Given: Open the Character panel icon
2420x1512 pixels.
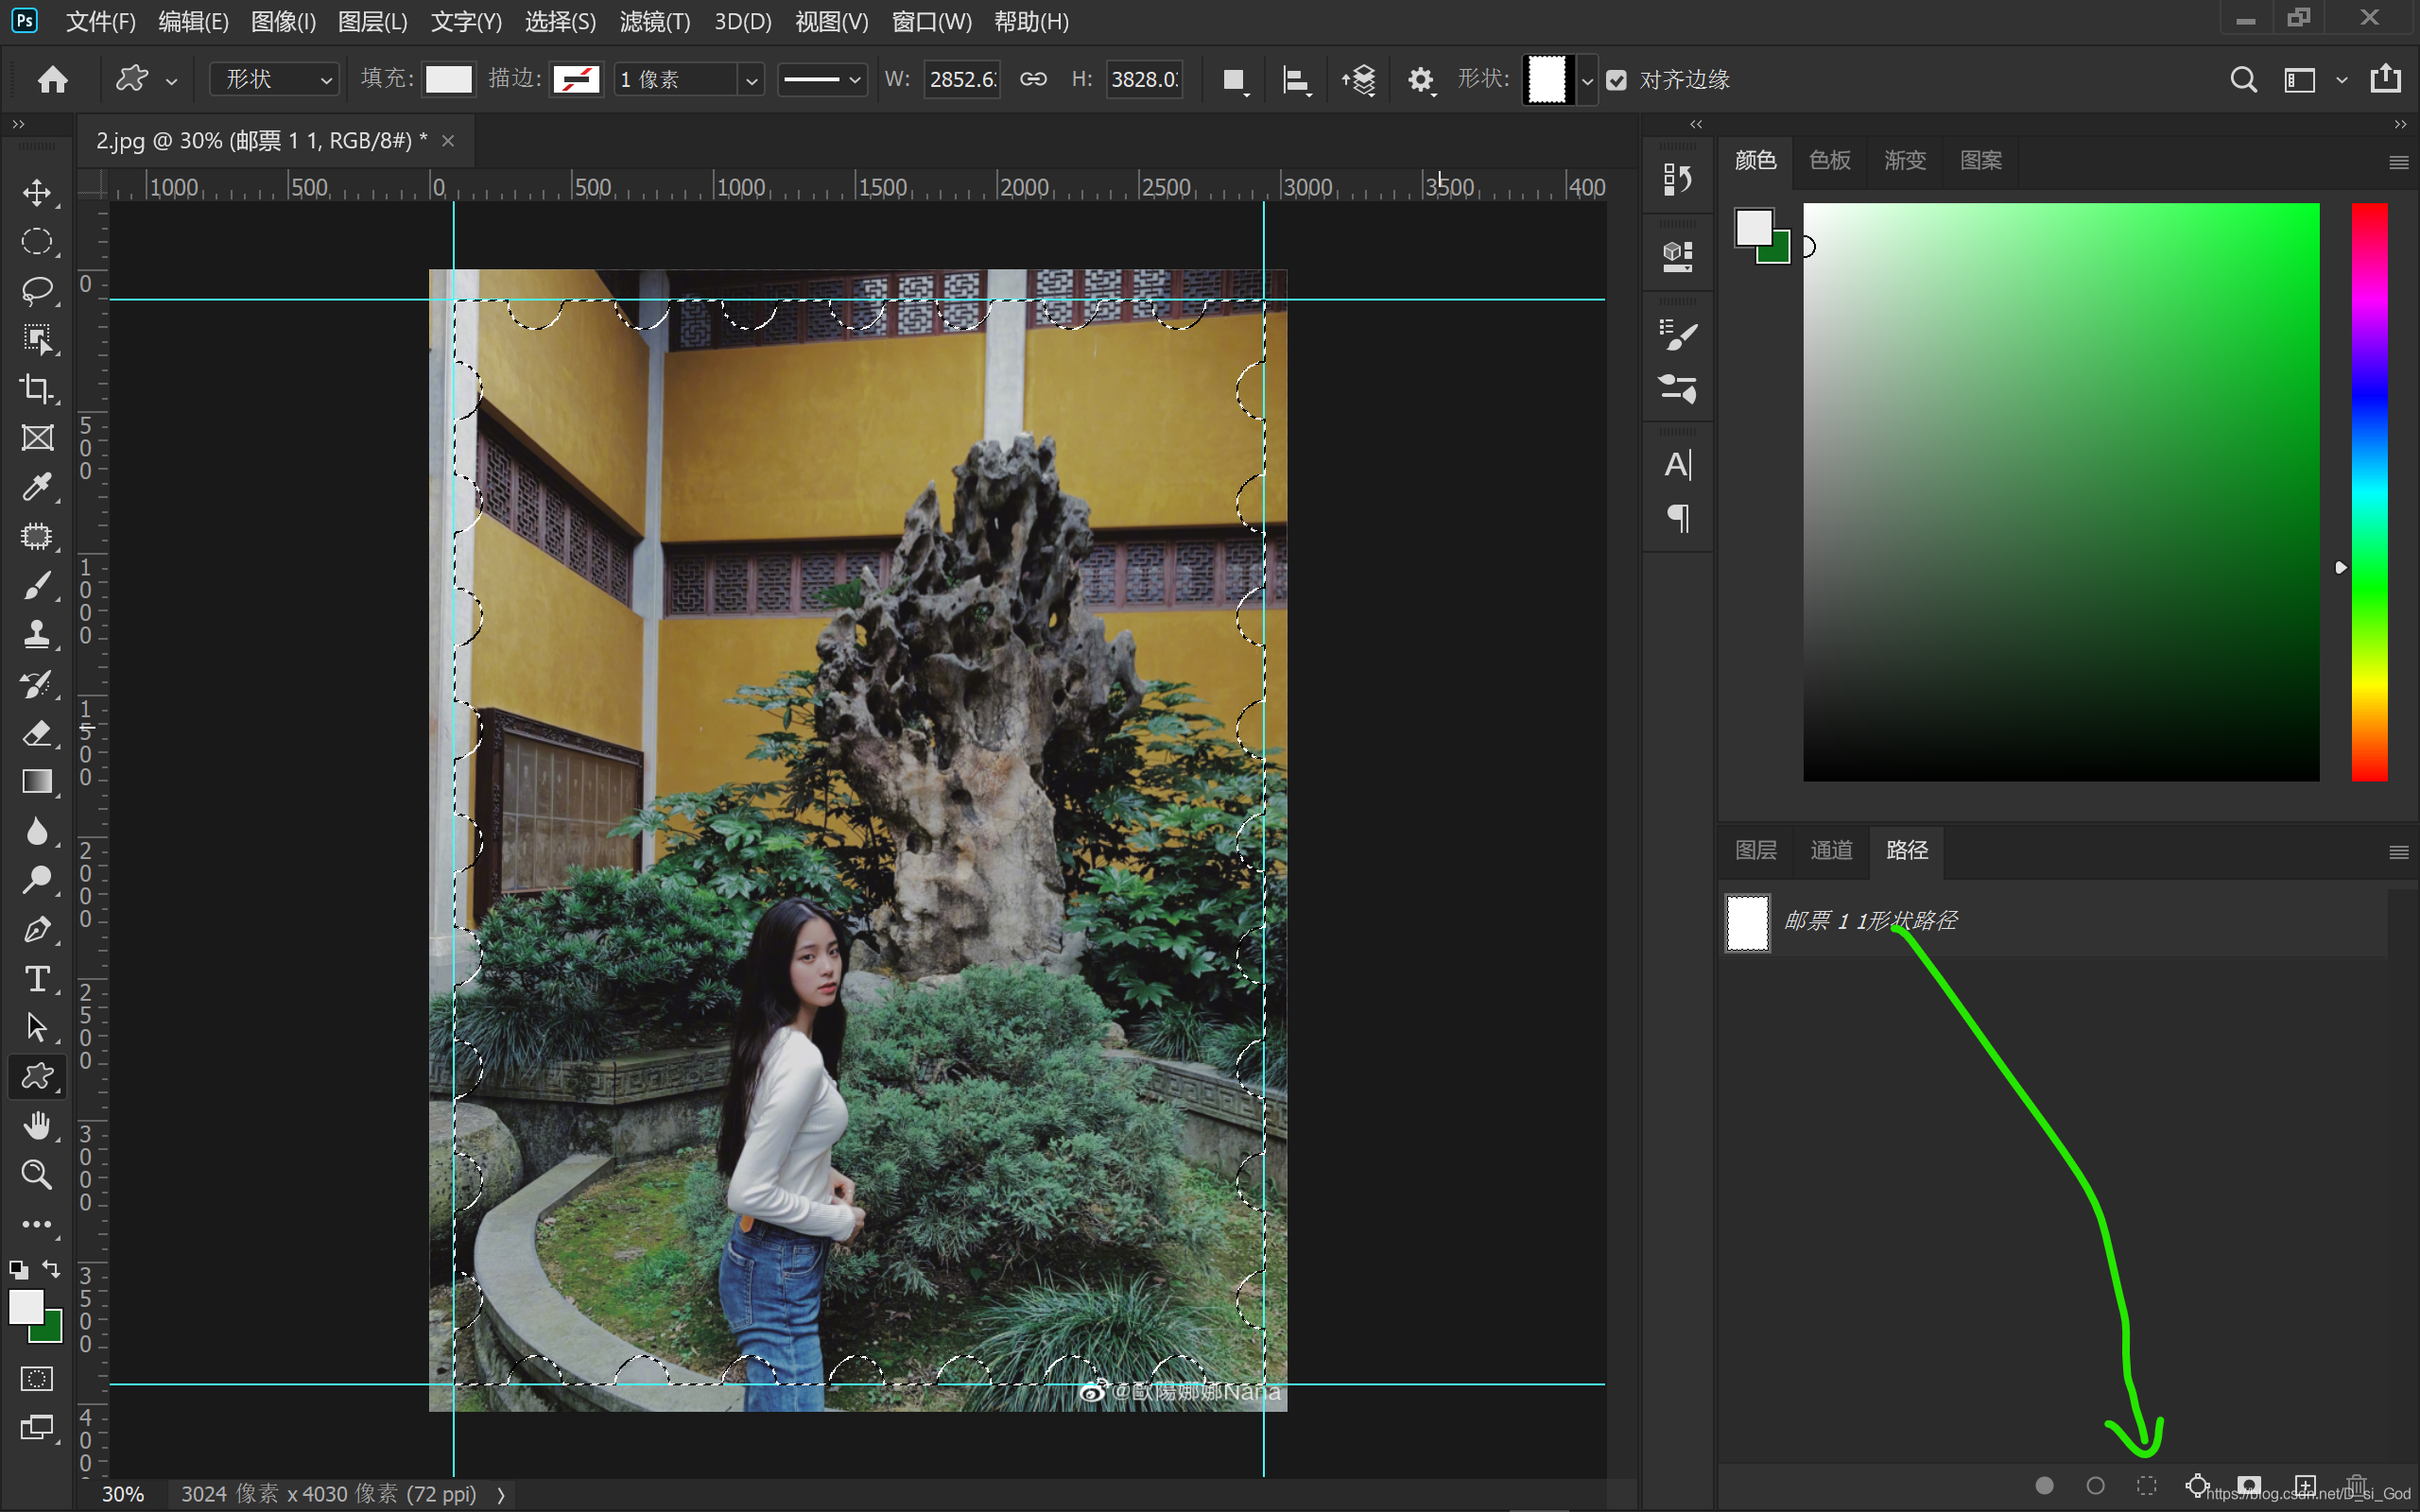Looking at the screenshot, I should (1677, 465).
